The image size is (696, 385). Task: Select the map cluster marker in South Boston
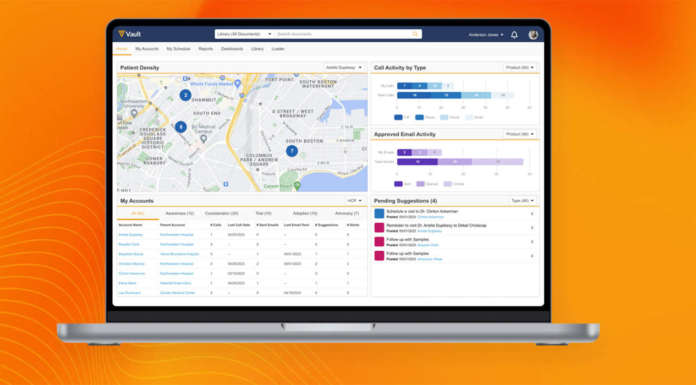tap(292, 151)
